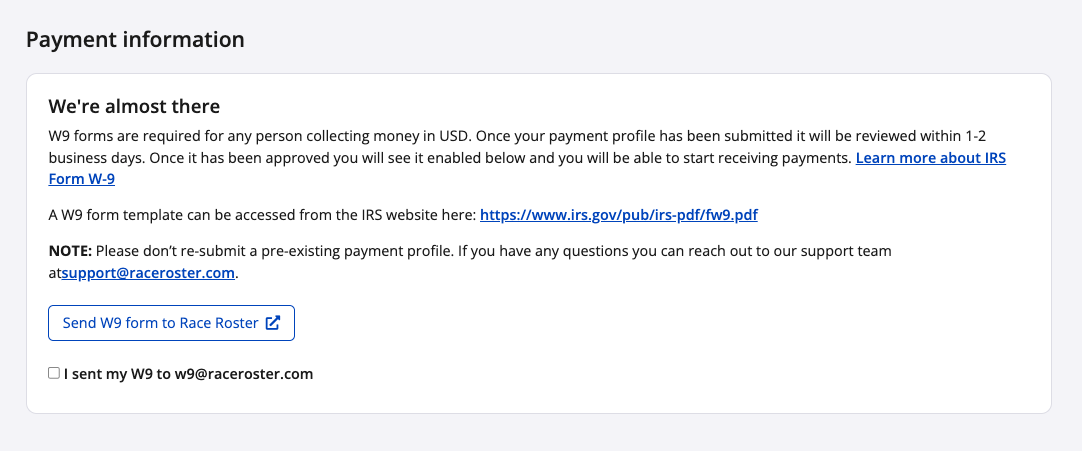Click the Payment information heading
Viewport: 1082px width, 451px height.
135,40
